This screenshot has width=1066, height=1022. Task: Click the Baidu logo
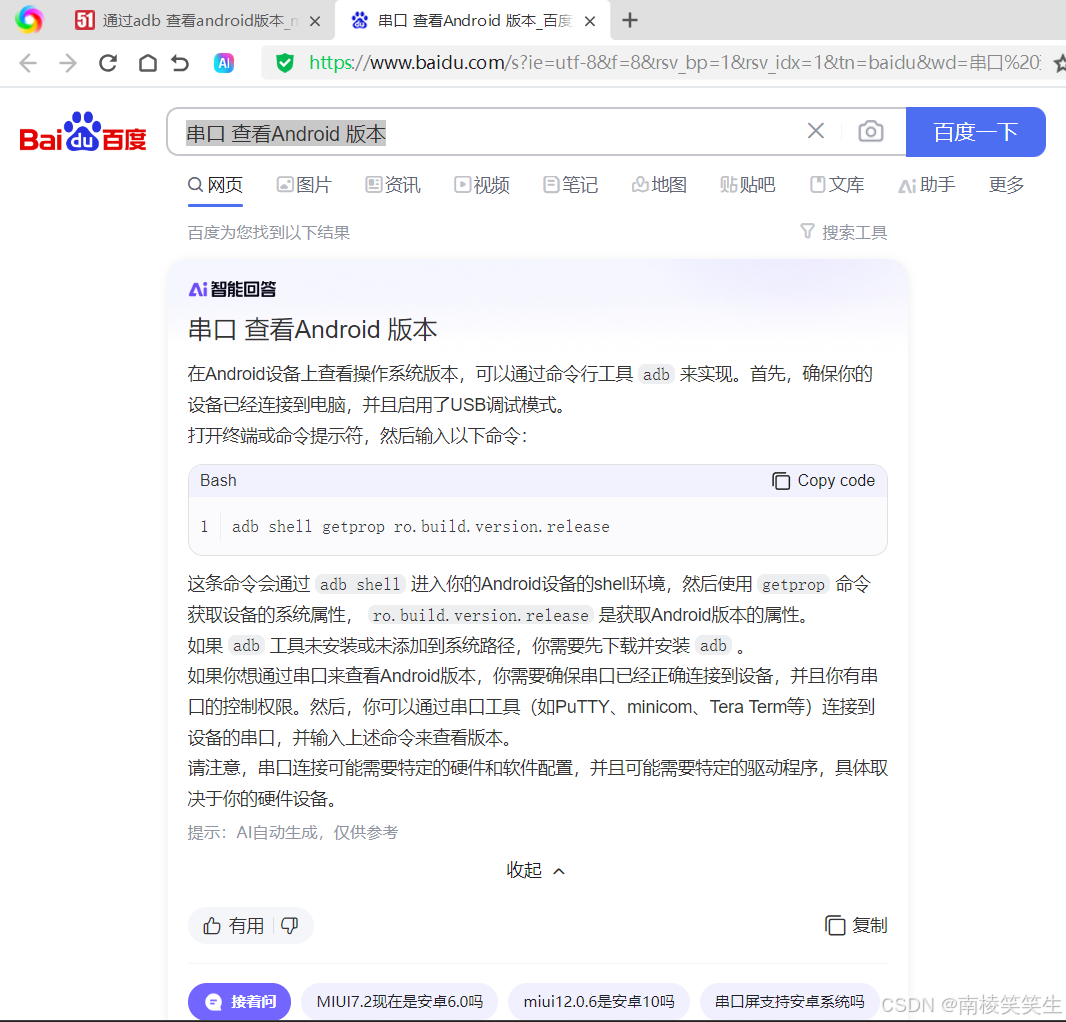83,131
